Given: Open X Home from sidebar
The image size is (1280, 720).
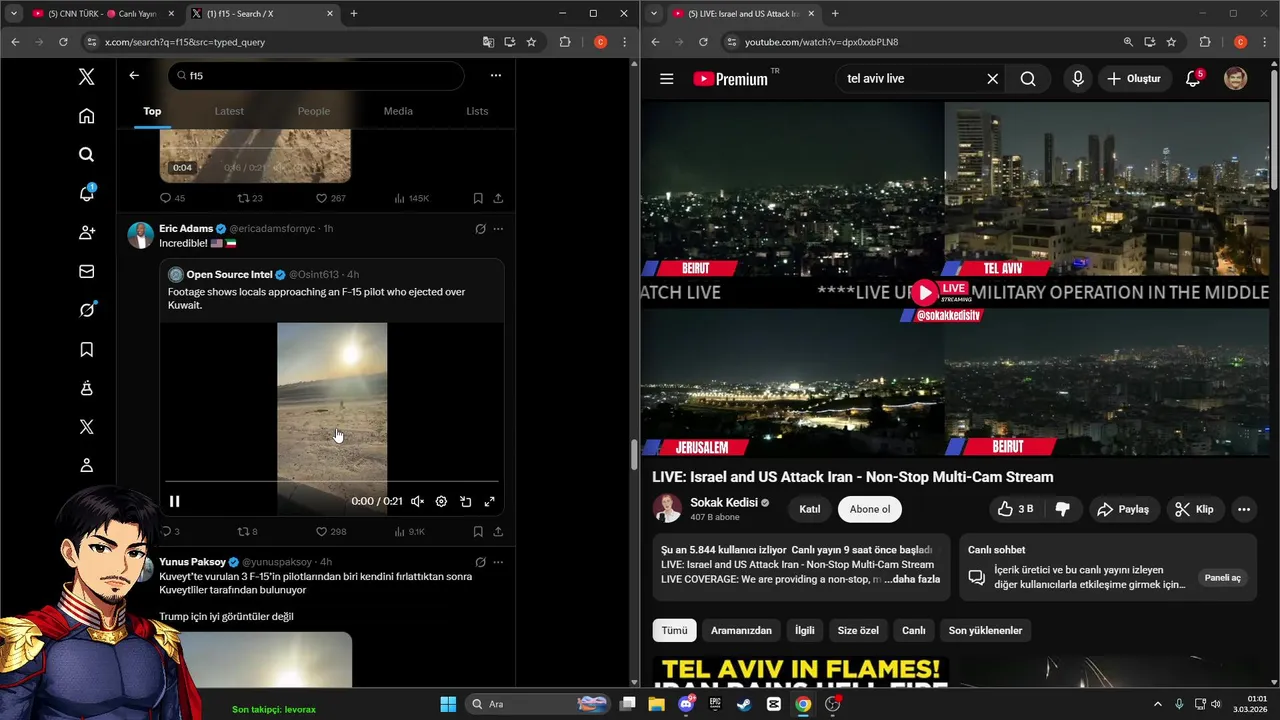Looking at the screenshot, I should 87,116.
